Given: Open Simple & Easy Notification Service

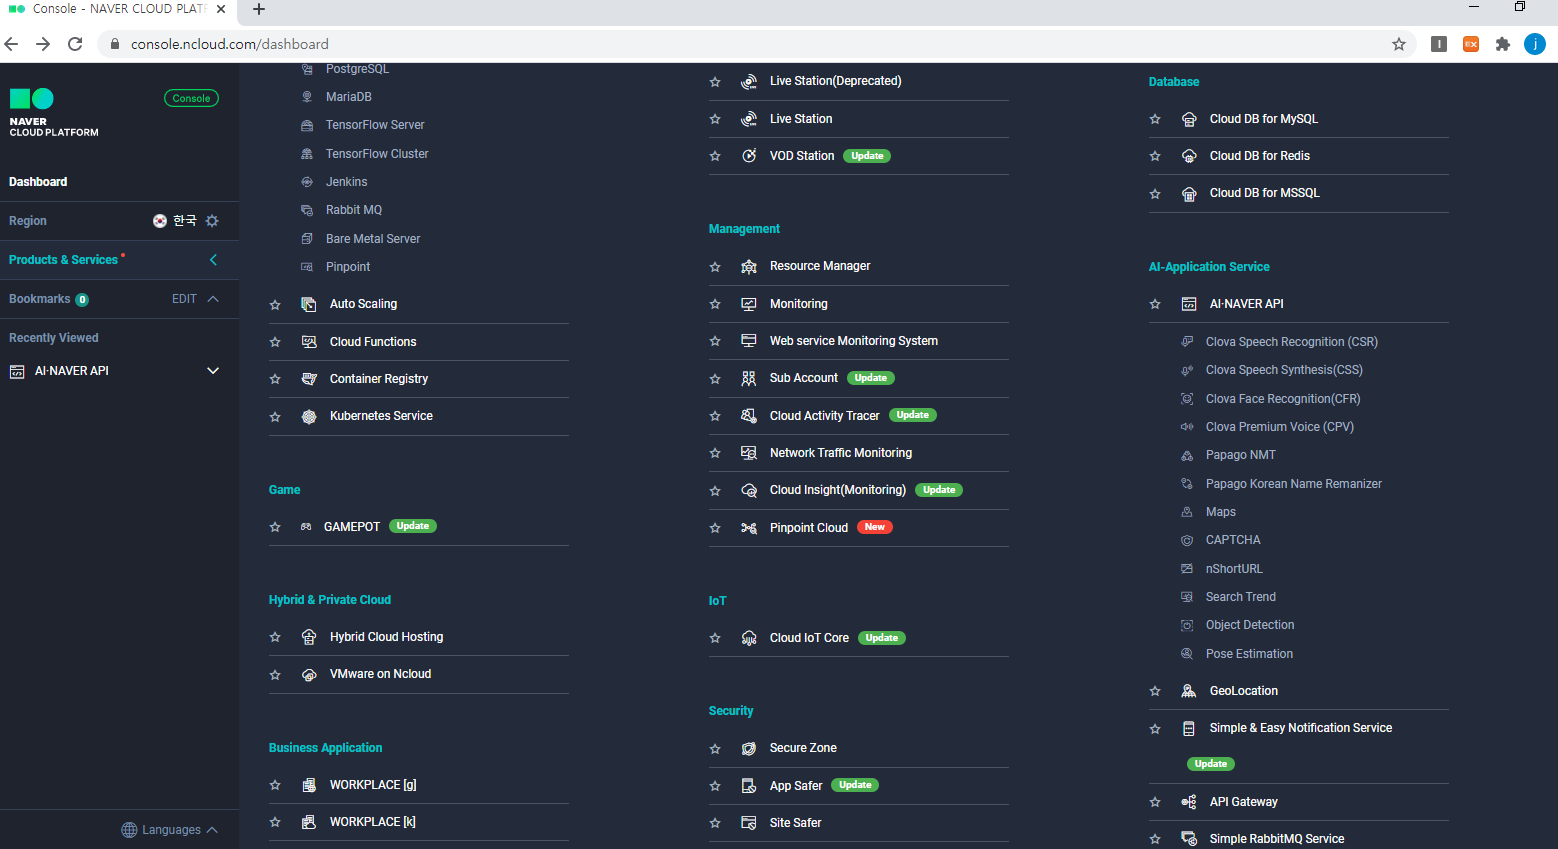Looking at the screenshot, I should 1301,728.
